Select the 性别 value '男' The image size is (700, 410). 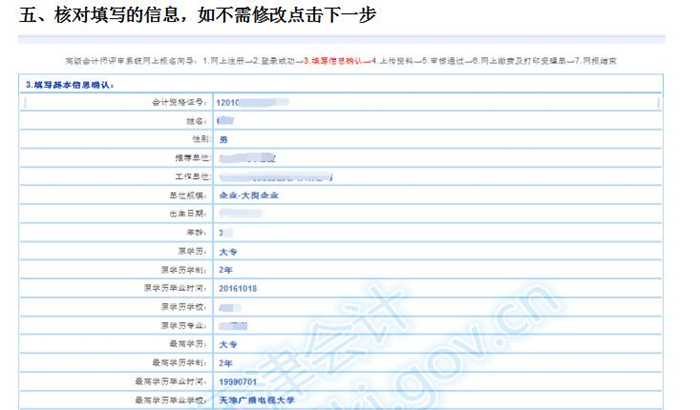[x=222, y=139]
